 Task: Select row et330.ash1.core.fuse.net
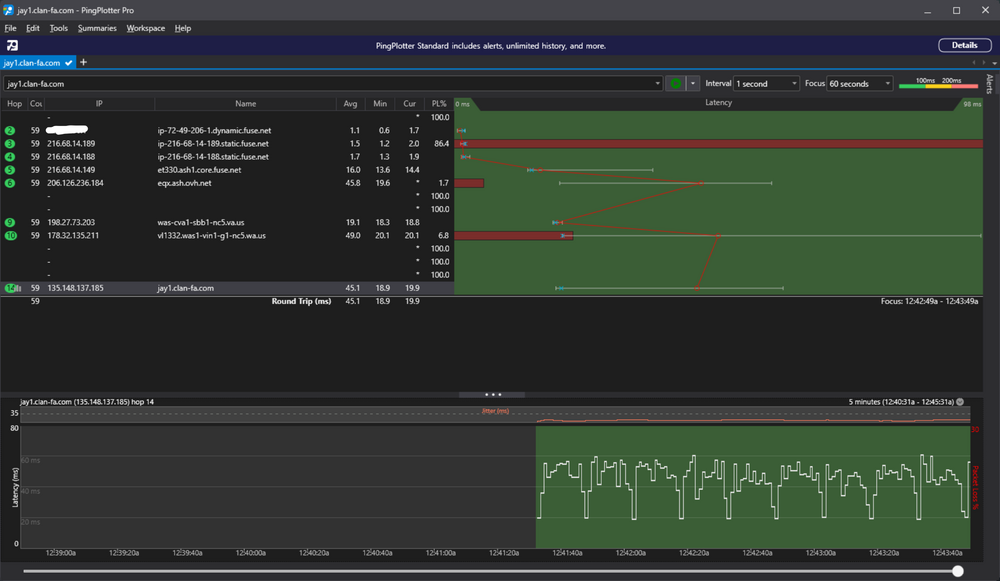click(227, 170)
